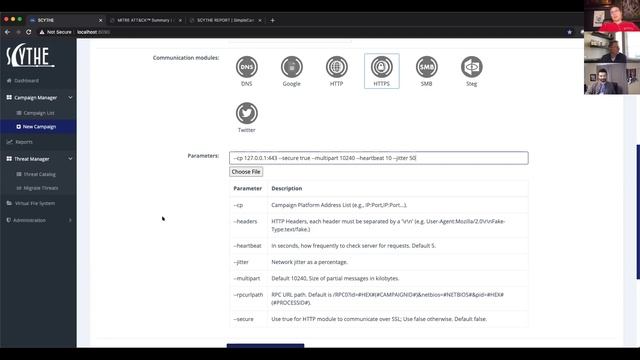Bookmark this page with star icon

(x=569, y=32)
